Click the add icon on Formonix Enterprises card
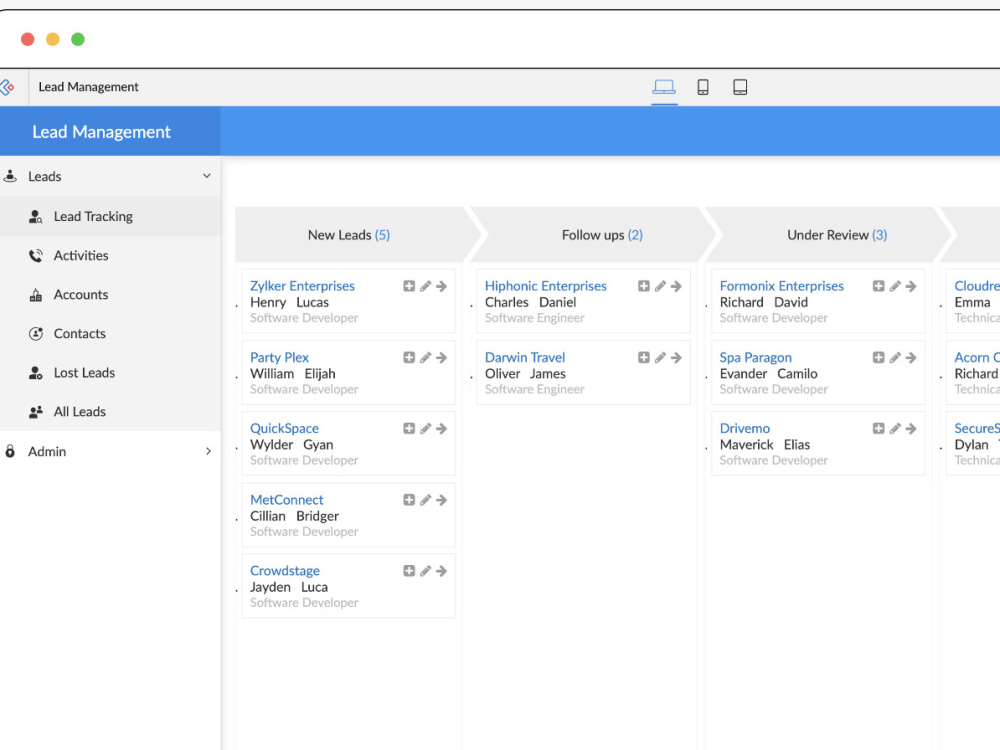This screenshot has height=750, width=1000. tap(878, 286)
